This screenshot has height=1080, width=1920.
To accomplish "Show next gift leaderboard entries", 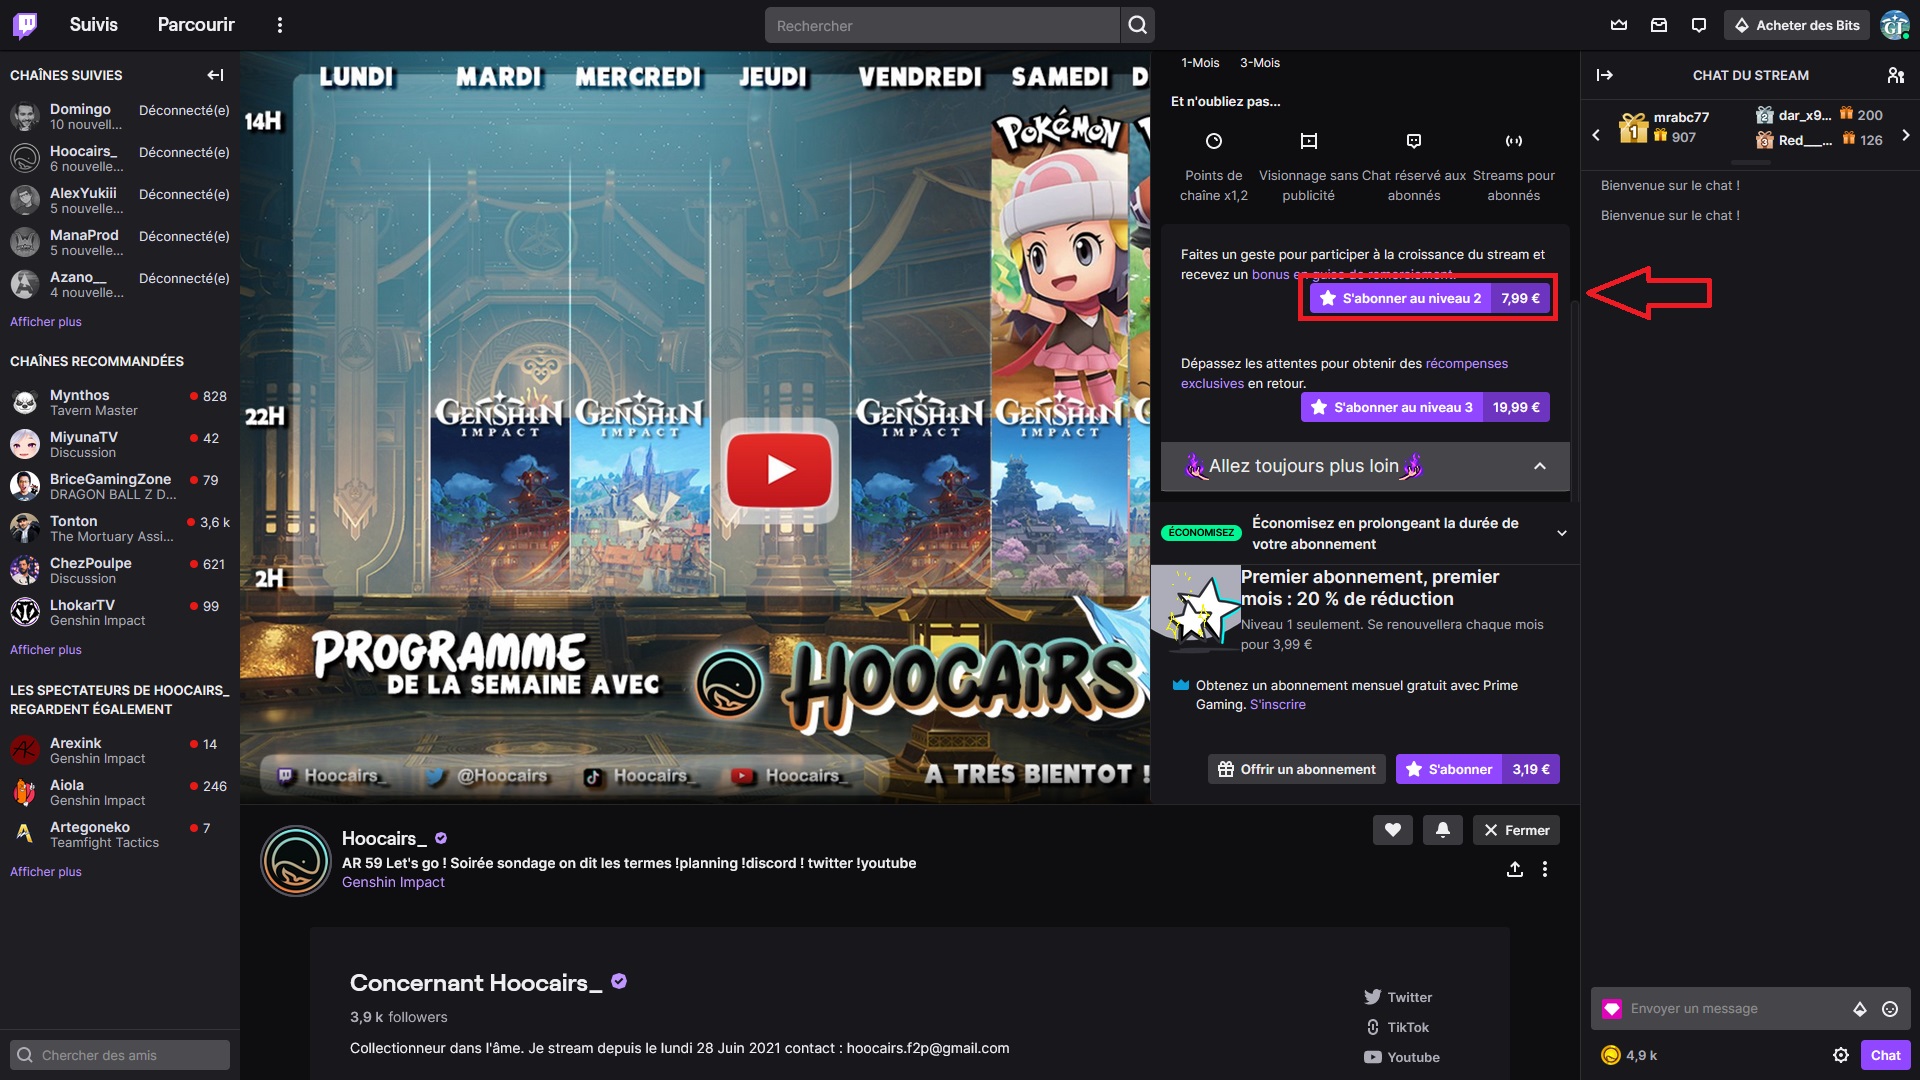I will pos(1906,135).
